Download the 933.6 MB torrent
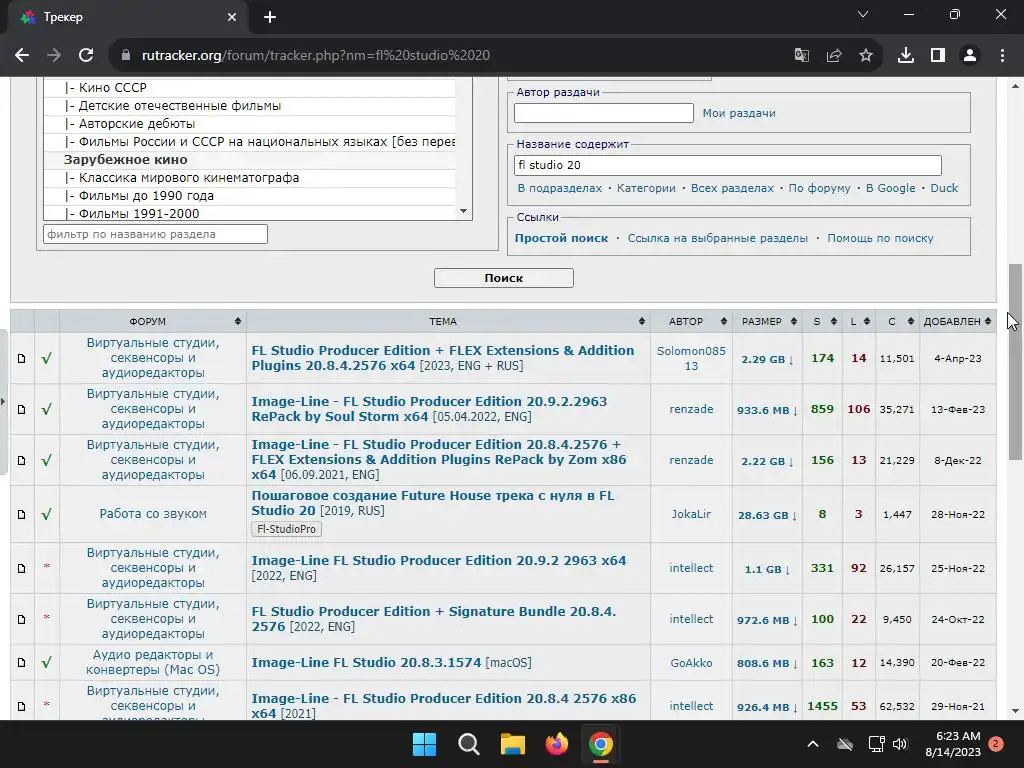The image size is (1024, 768). pyautogui.click(x=767, y=410)
